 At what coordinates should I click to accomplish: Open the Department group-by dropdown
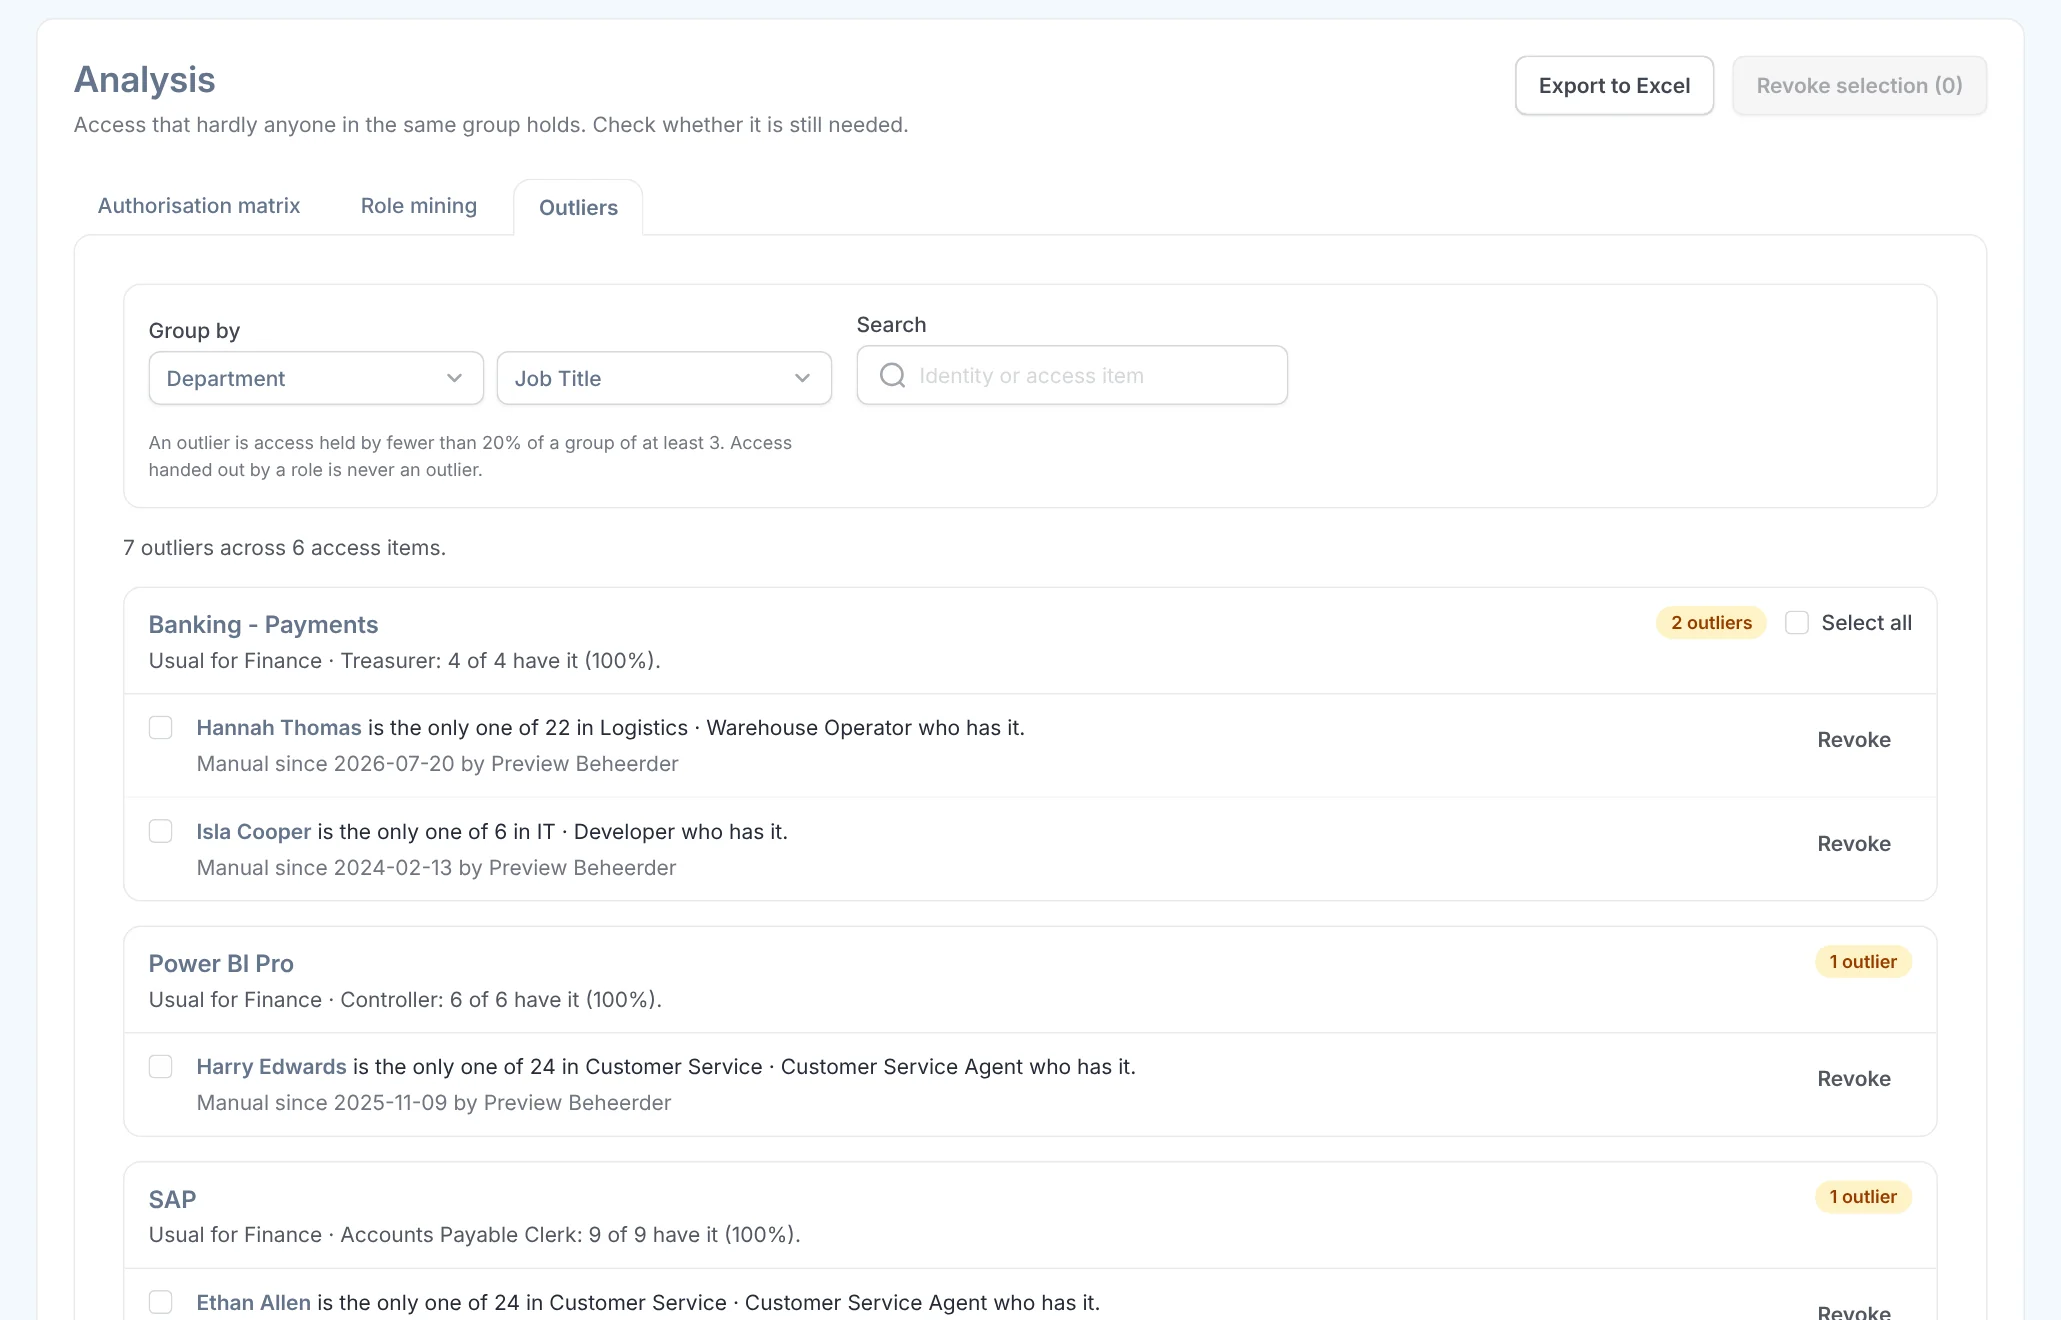coord(316,378)
